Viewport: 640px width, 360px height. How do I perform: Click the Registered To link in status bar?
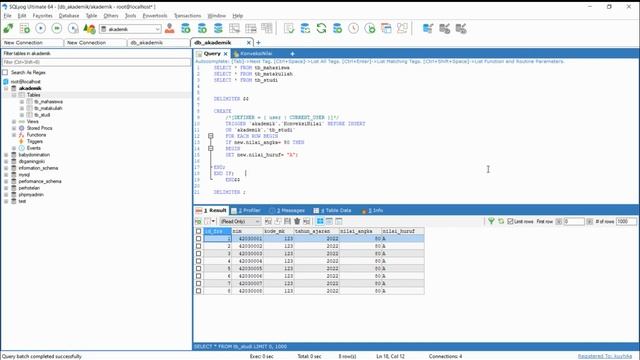click(605, 356)
